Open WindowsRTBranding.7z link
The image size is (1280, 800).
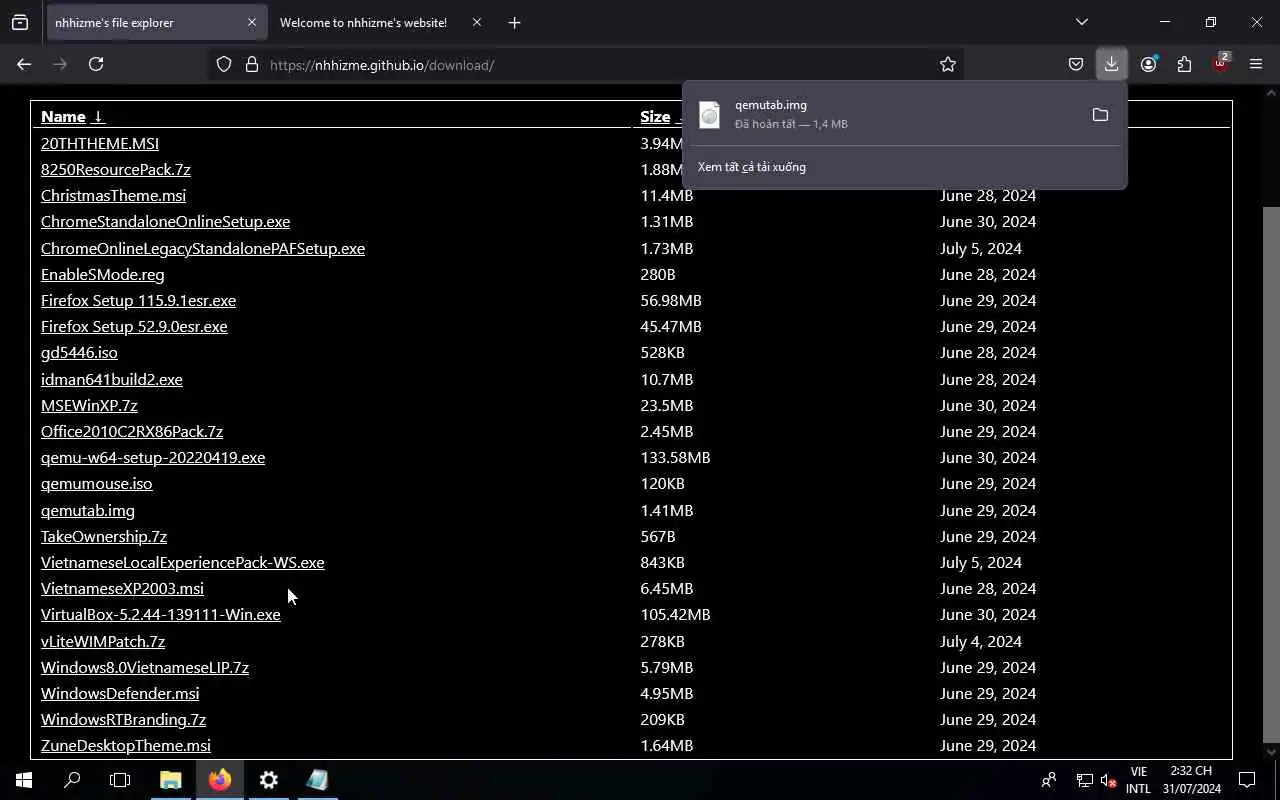(123, 719)
